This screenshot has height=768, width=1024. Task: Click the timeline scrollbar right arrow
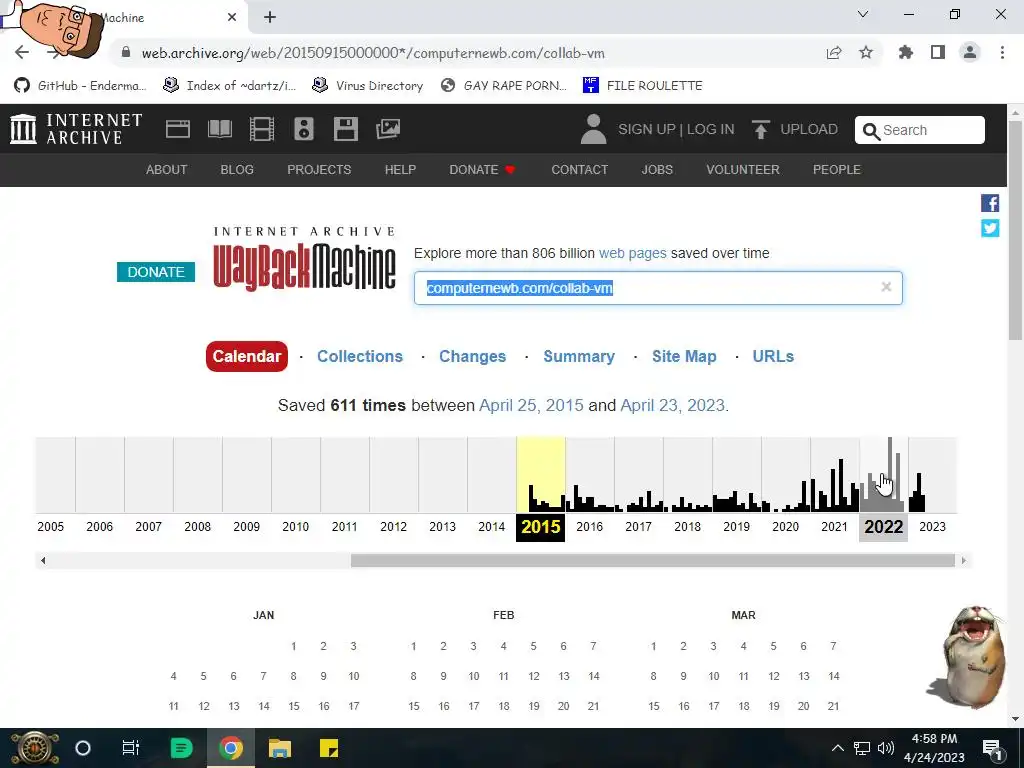point(963,560)
